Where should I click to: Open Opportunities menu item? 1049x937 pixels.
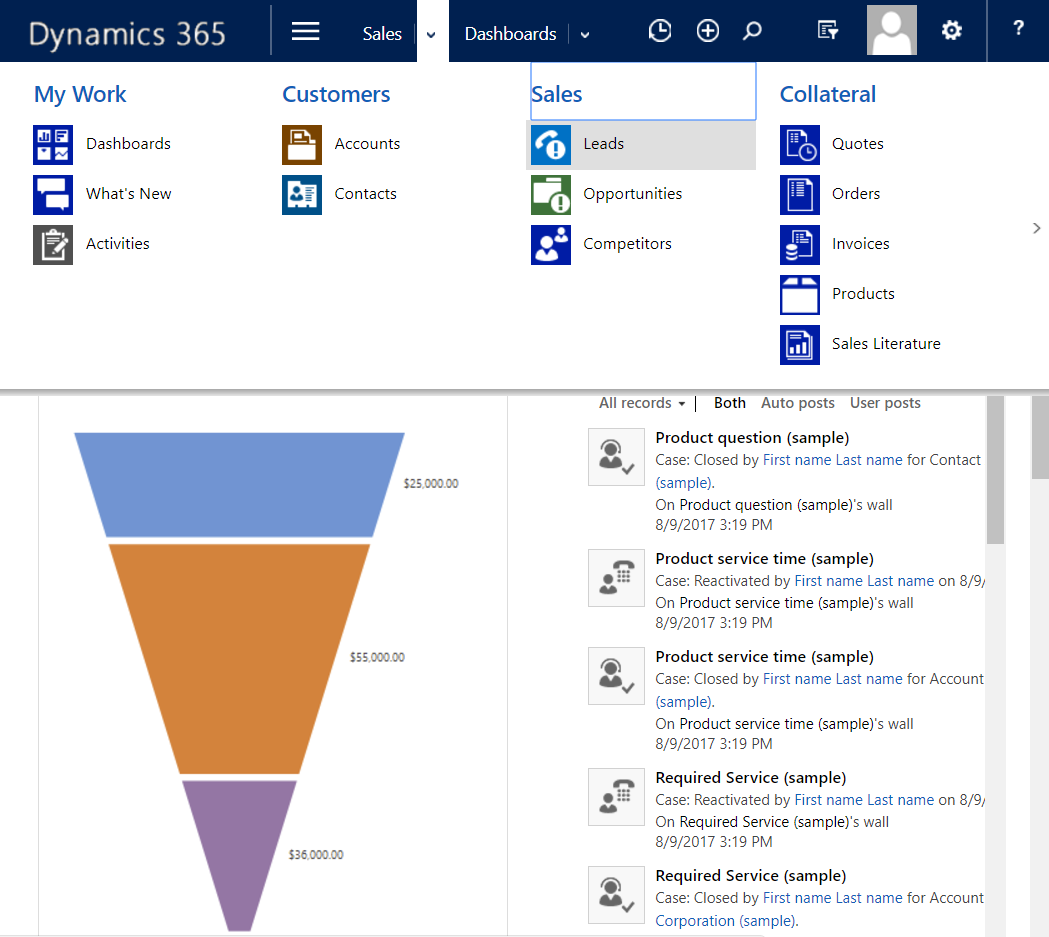(x=632, y=194)
